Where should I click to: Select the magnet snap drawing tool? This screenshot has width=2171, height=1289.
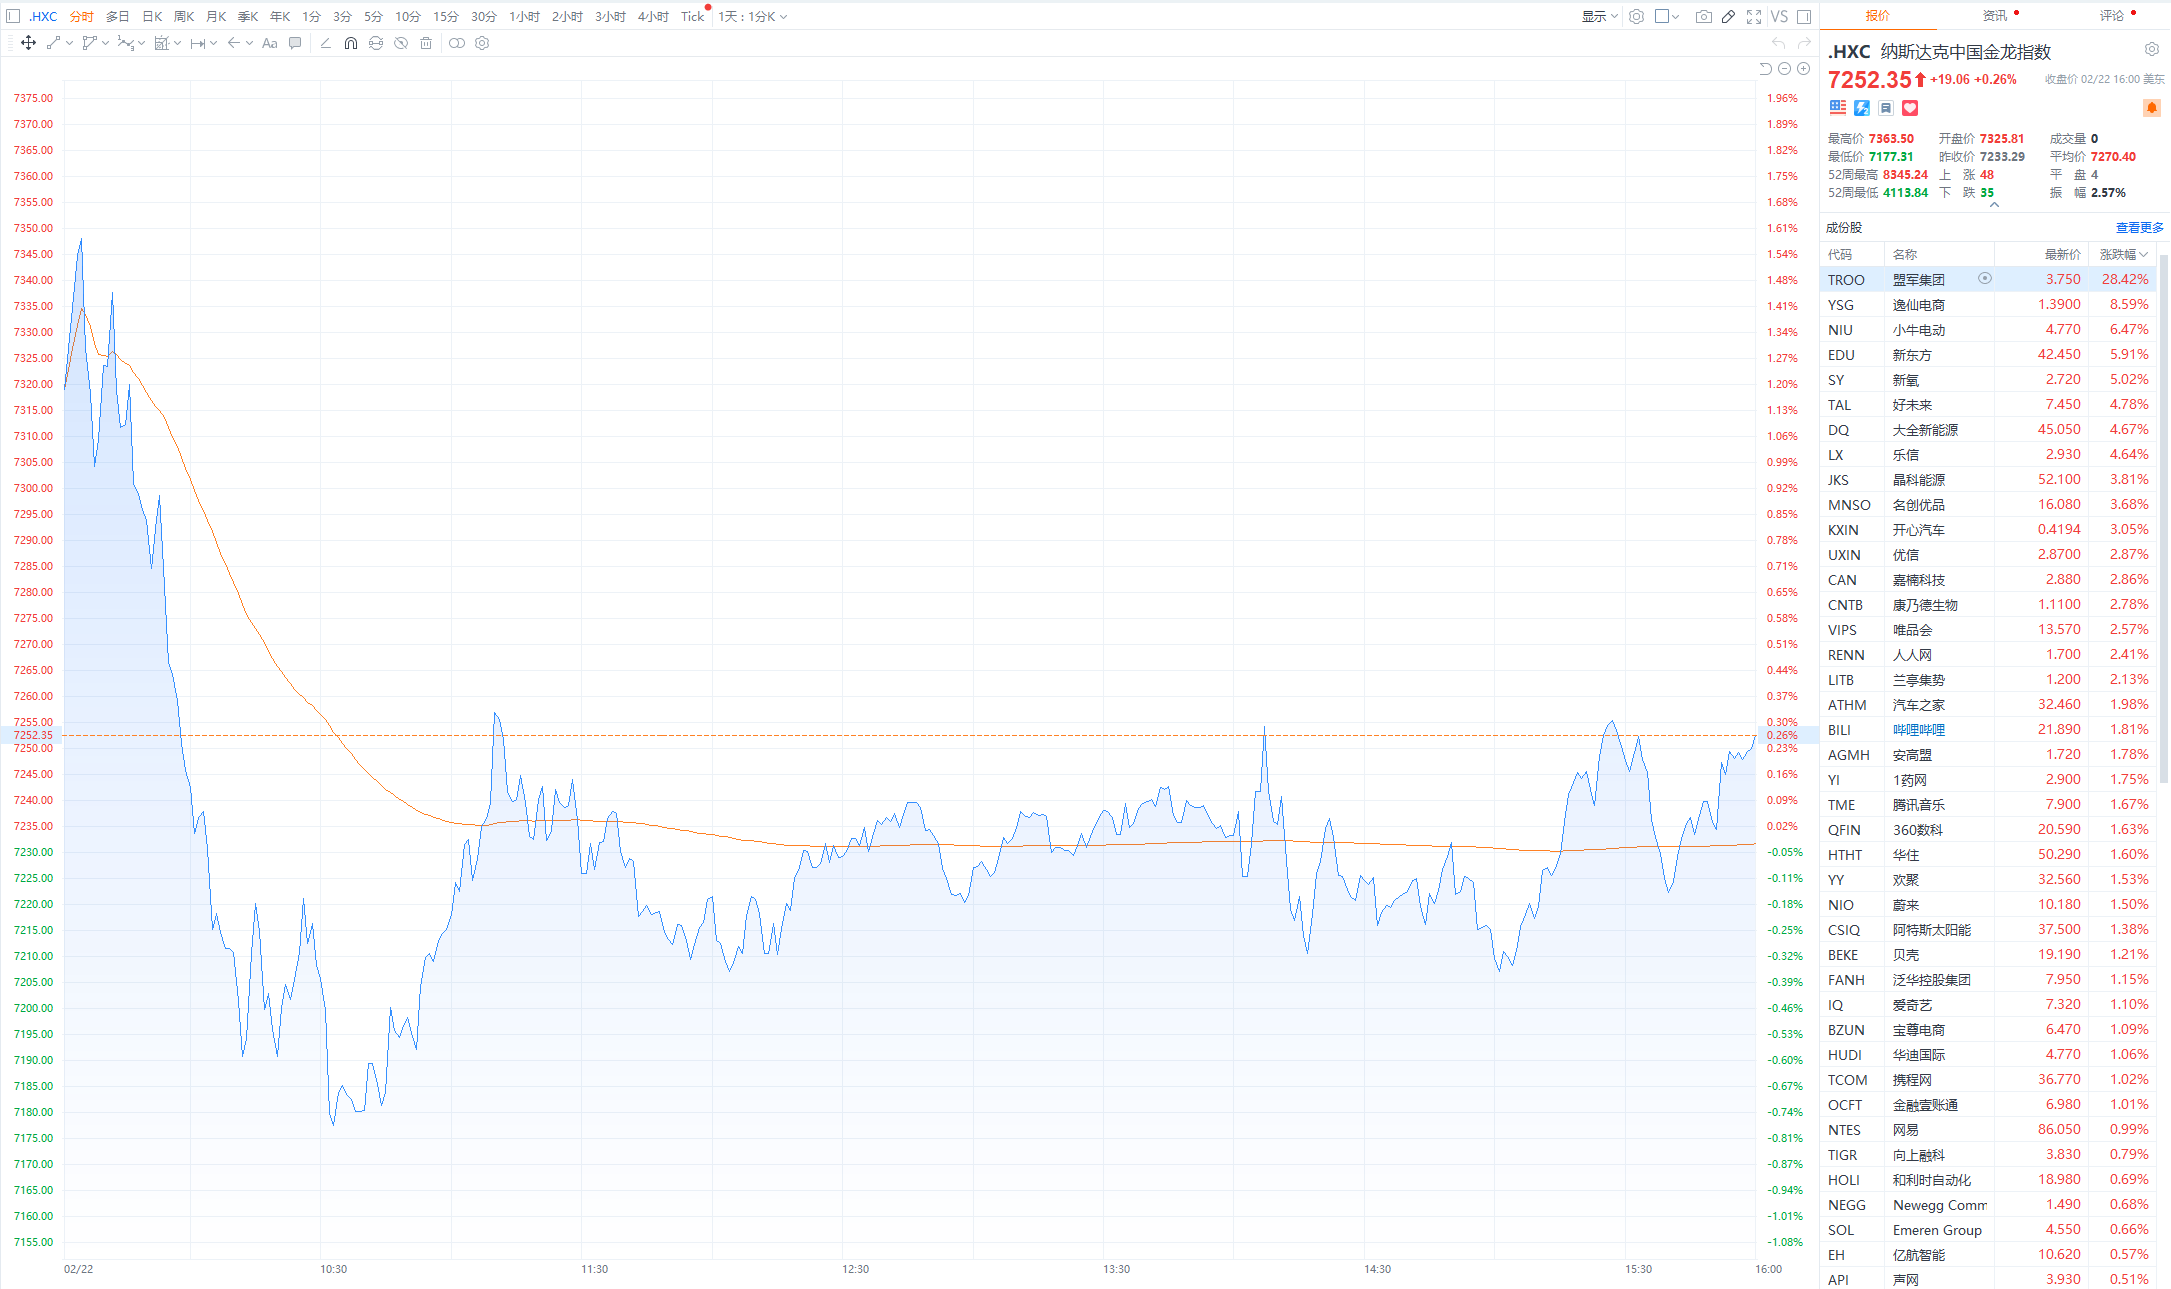click(350, 43)
